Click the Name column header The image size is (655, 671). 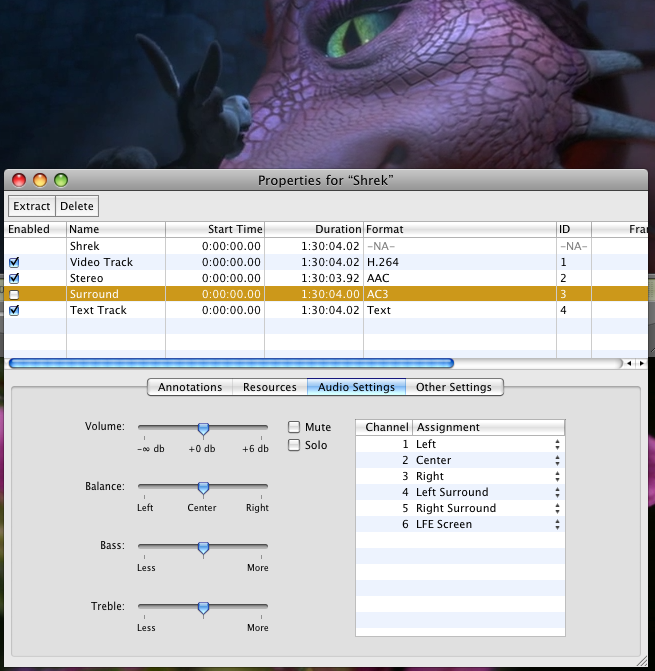pyautogui.click(x=116, y=229)
